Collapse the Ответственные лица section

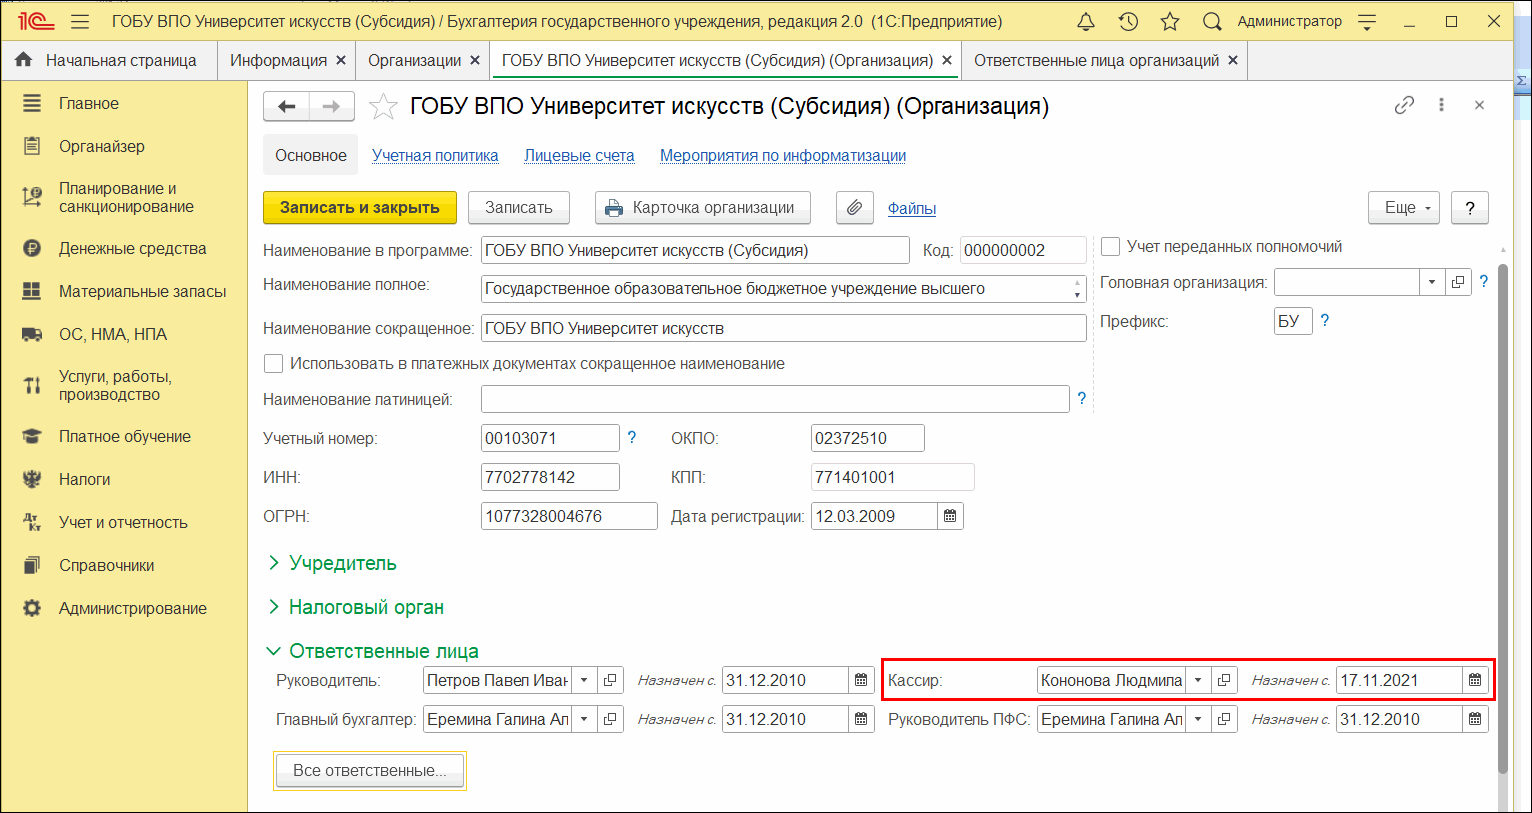pos(372,651)
